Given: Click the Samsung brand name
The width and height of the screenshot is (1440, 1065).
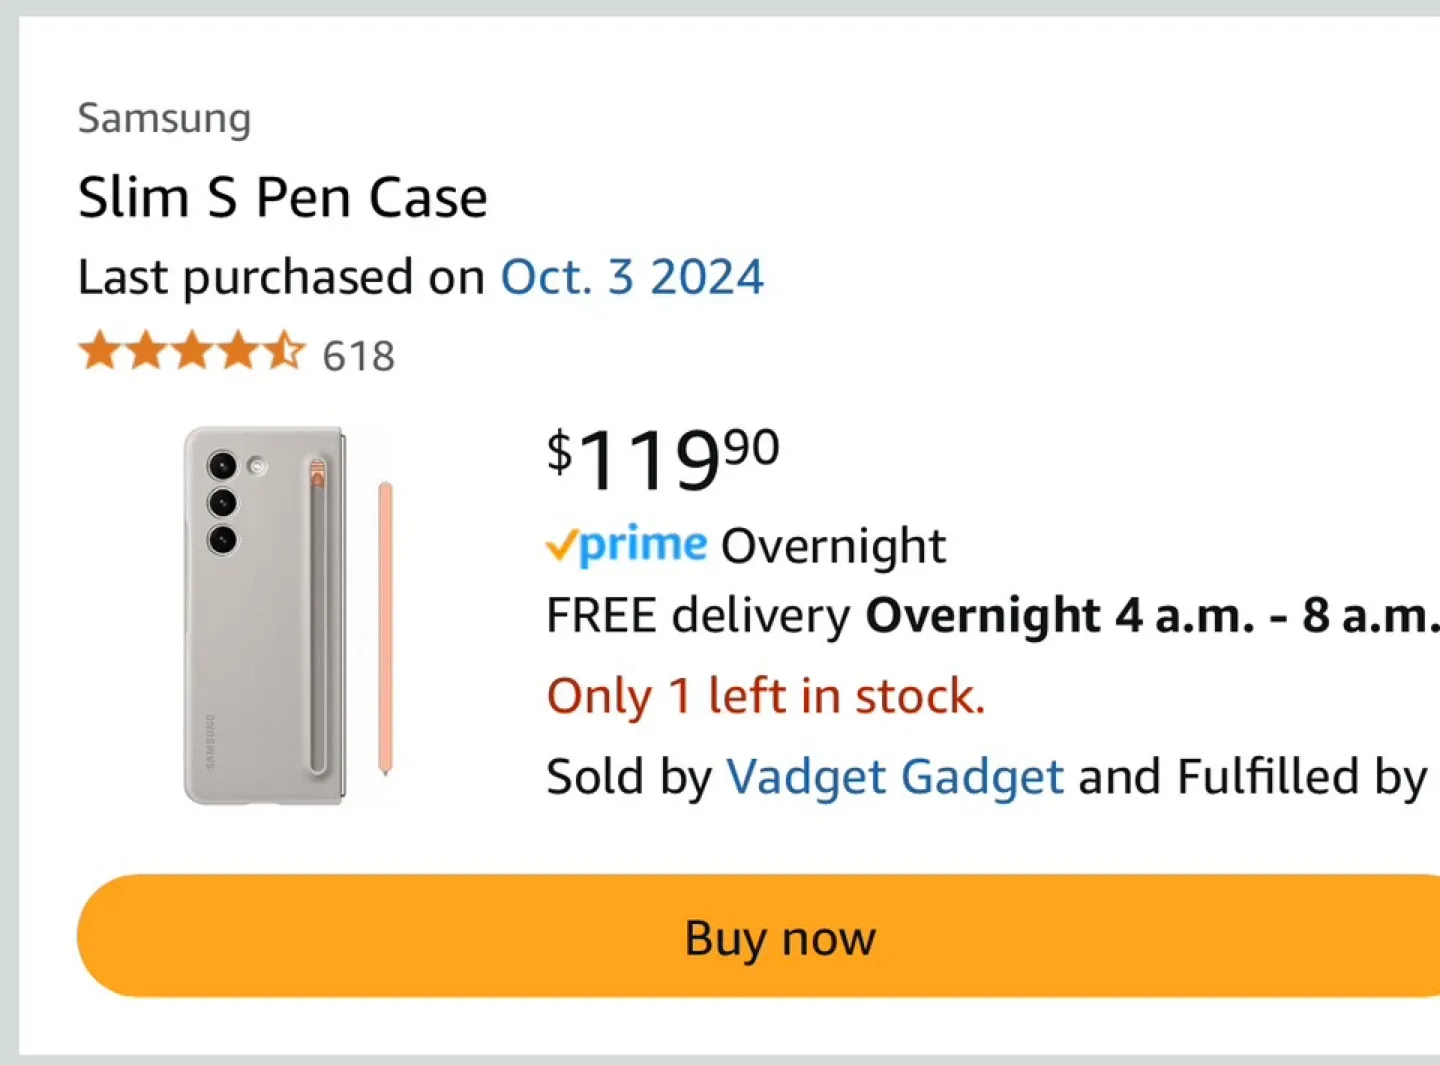Looking at the screenshot, I should click(x=163, y=117).
